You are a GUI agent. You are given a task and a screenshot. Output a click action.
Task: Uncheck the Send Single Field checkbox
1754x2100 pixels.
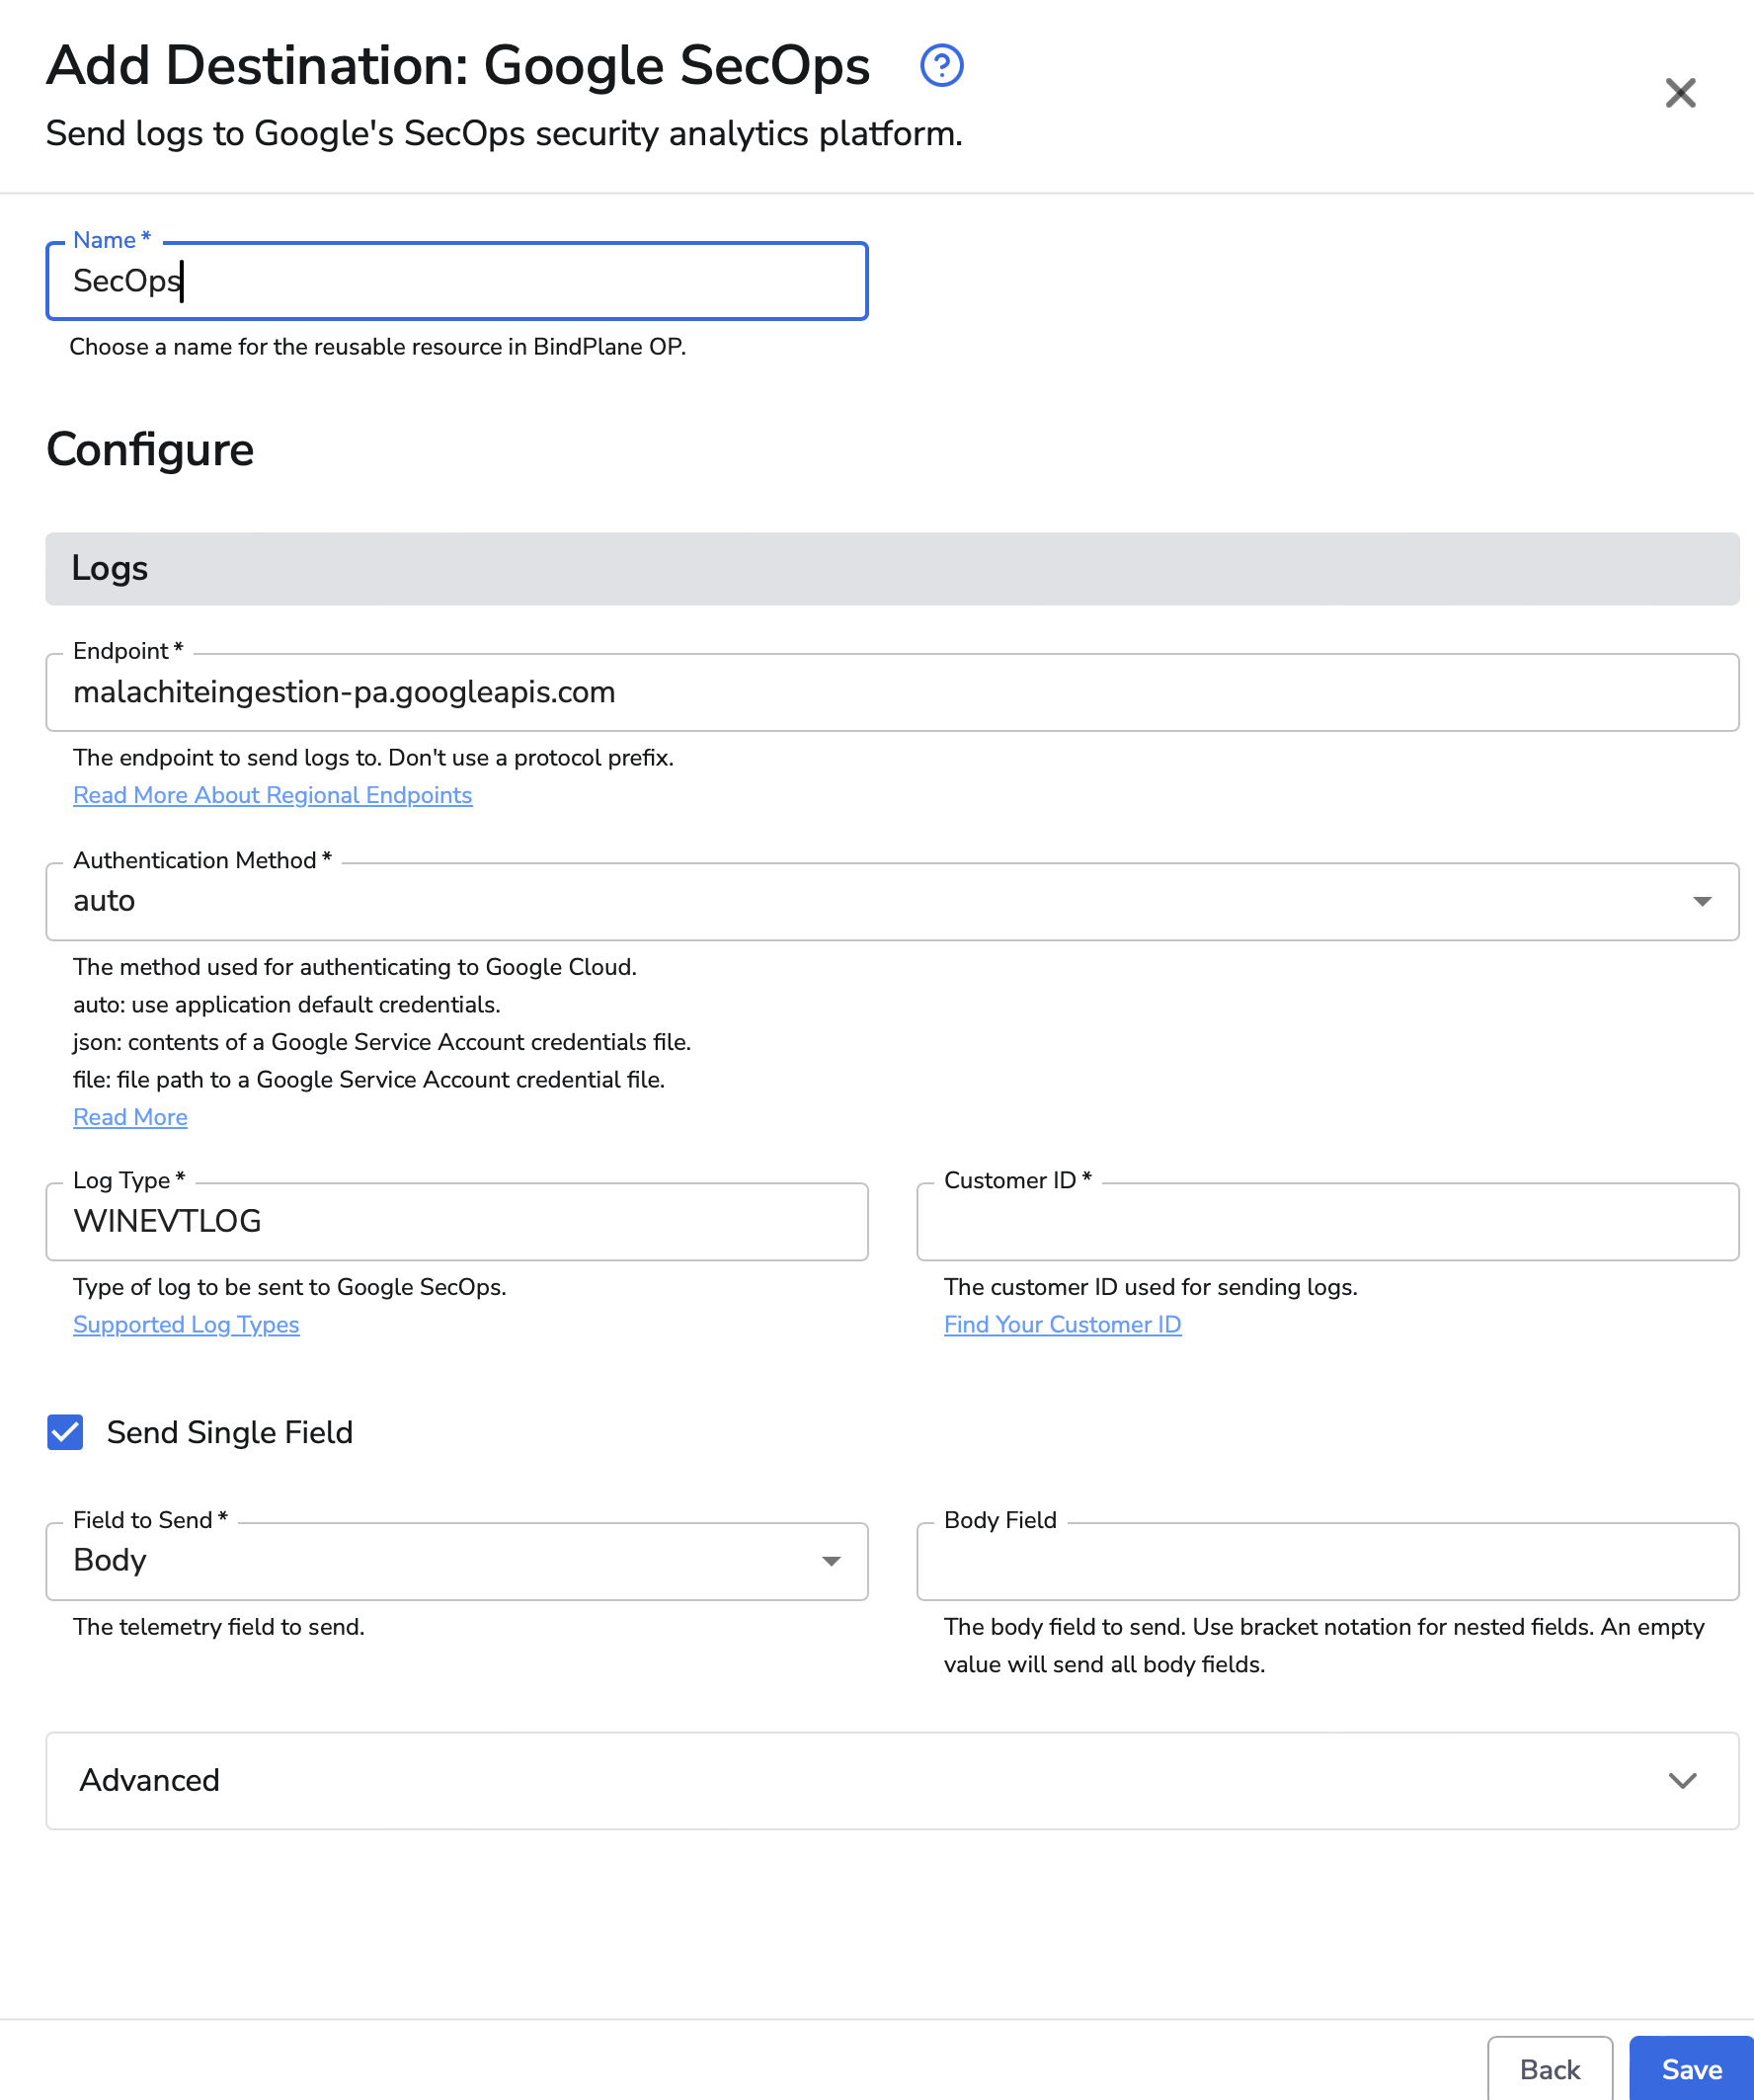(x=65, y=1432)
